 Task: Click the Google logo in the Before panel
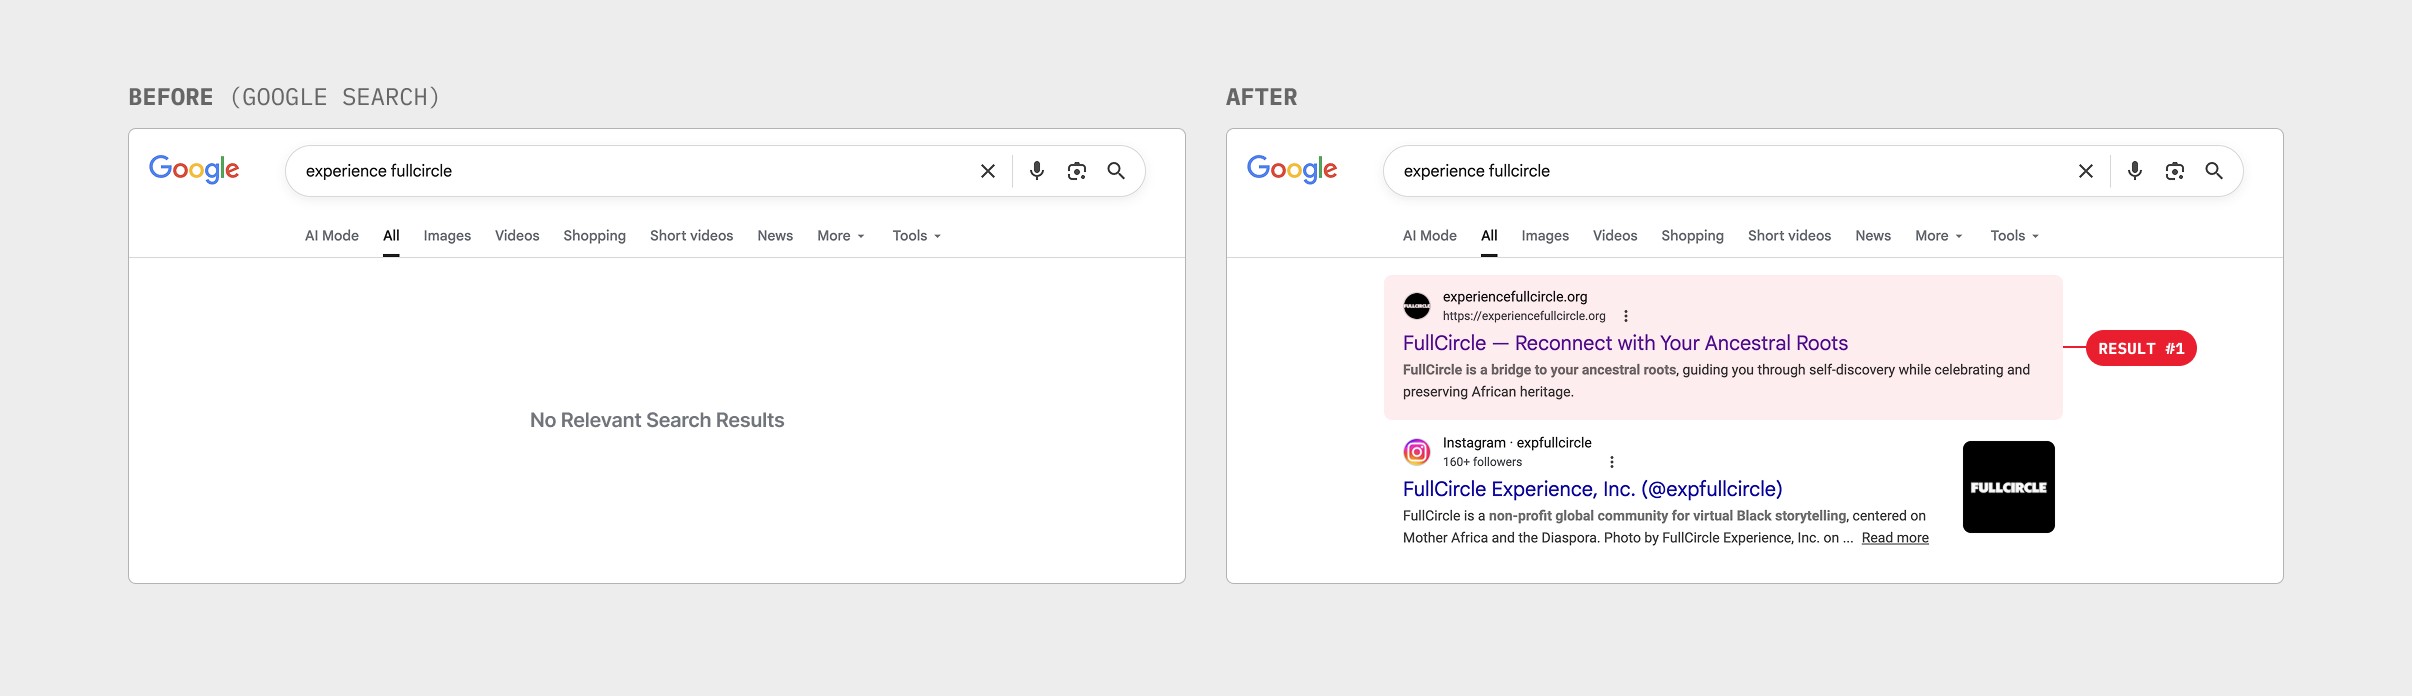[194, 169]
